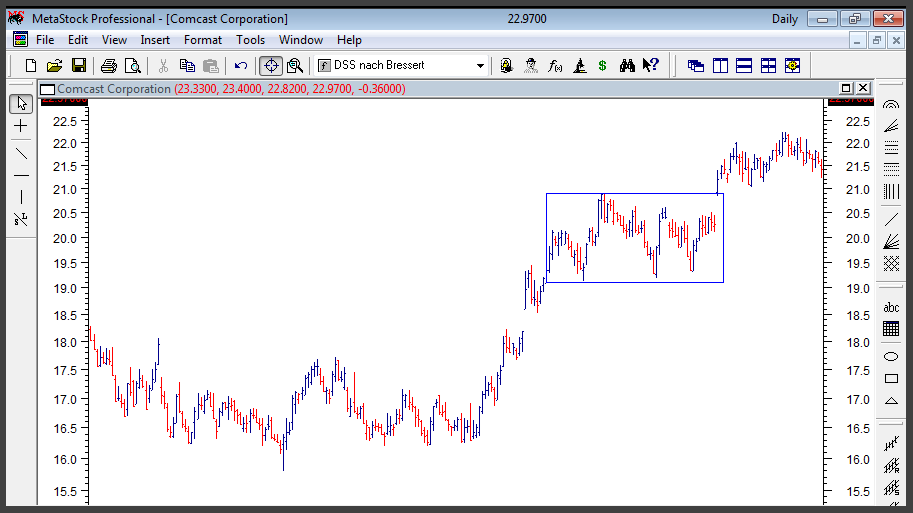Select the arrow pointer tool in left palette
The width and height of the screenshot is (913, 513).
pos(21,104)
